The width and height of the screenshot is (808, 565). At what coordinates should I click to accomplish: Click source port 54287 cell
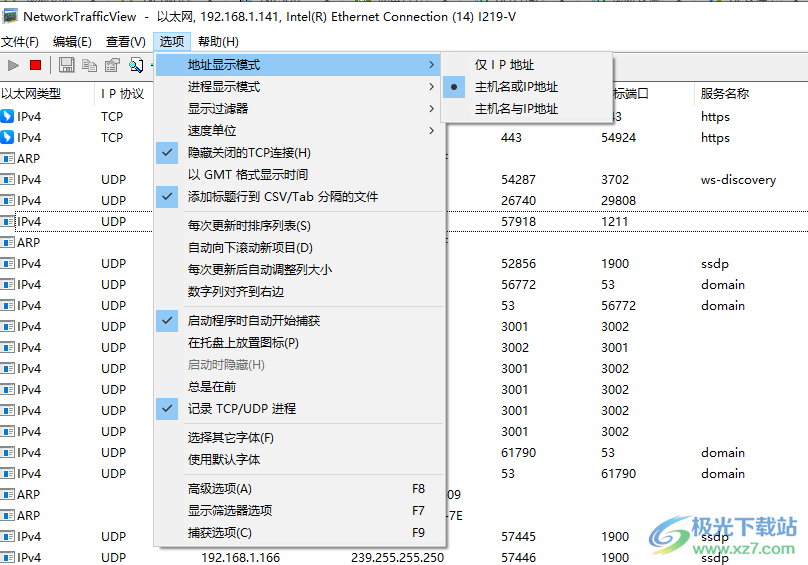518,179
